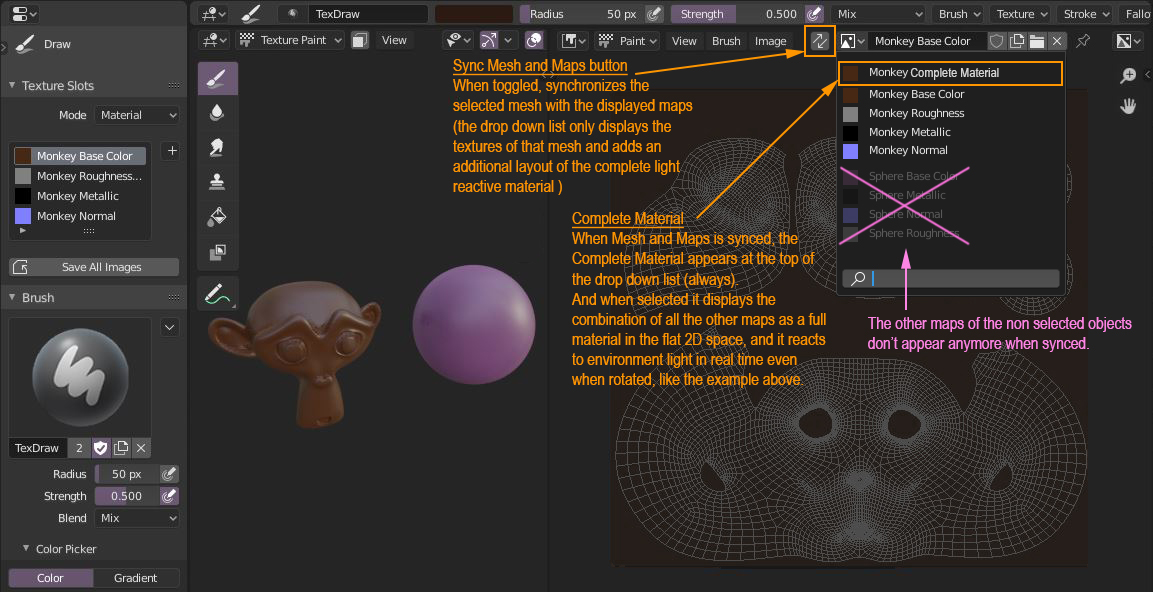Select the Clone stamp tool in the toolbar
1153x592 pixels.
218,182
